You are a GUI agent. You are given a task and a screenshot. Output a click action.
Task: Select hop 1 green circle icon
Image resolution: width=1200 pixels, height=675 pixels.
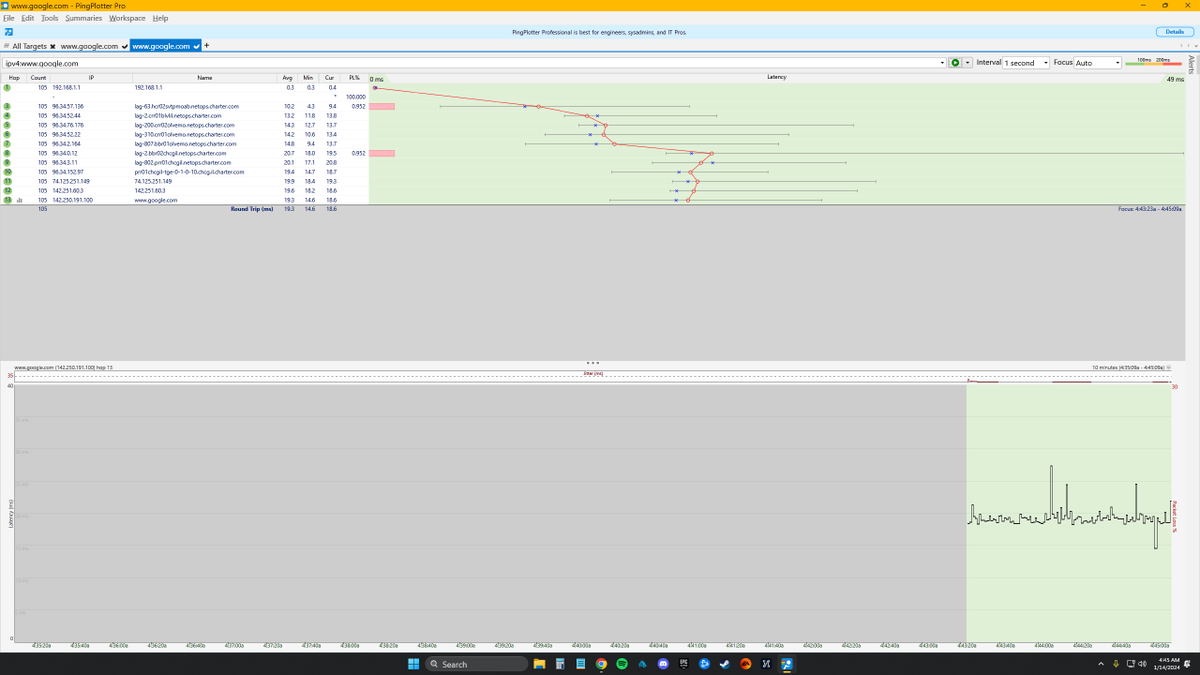(x=7, y=88)
